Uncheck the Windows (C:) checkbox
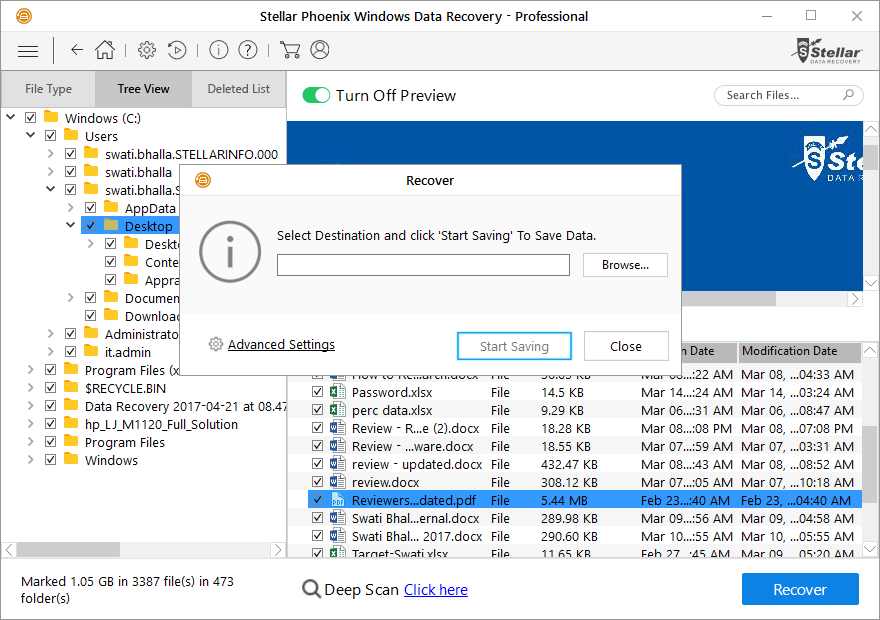The width and height of the screenshot is (880, 620). click(x=31, y=118)
